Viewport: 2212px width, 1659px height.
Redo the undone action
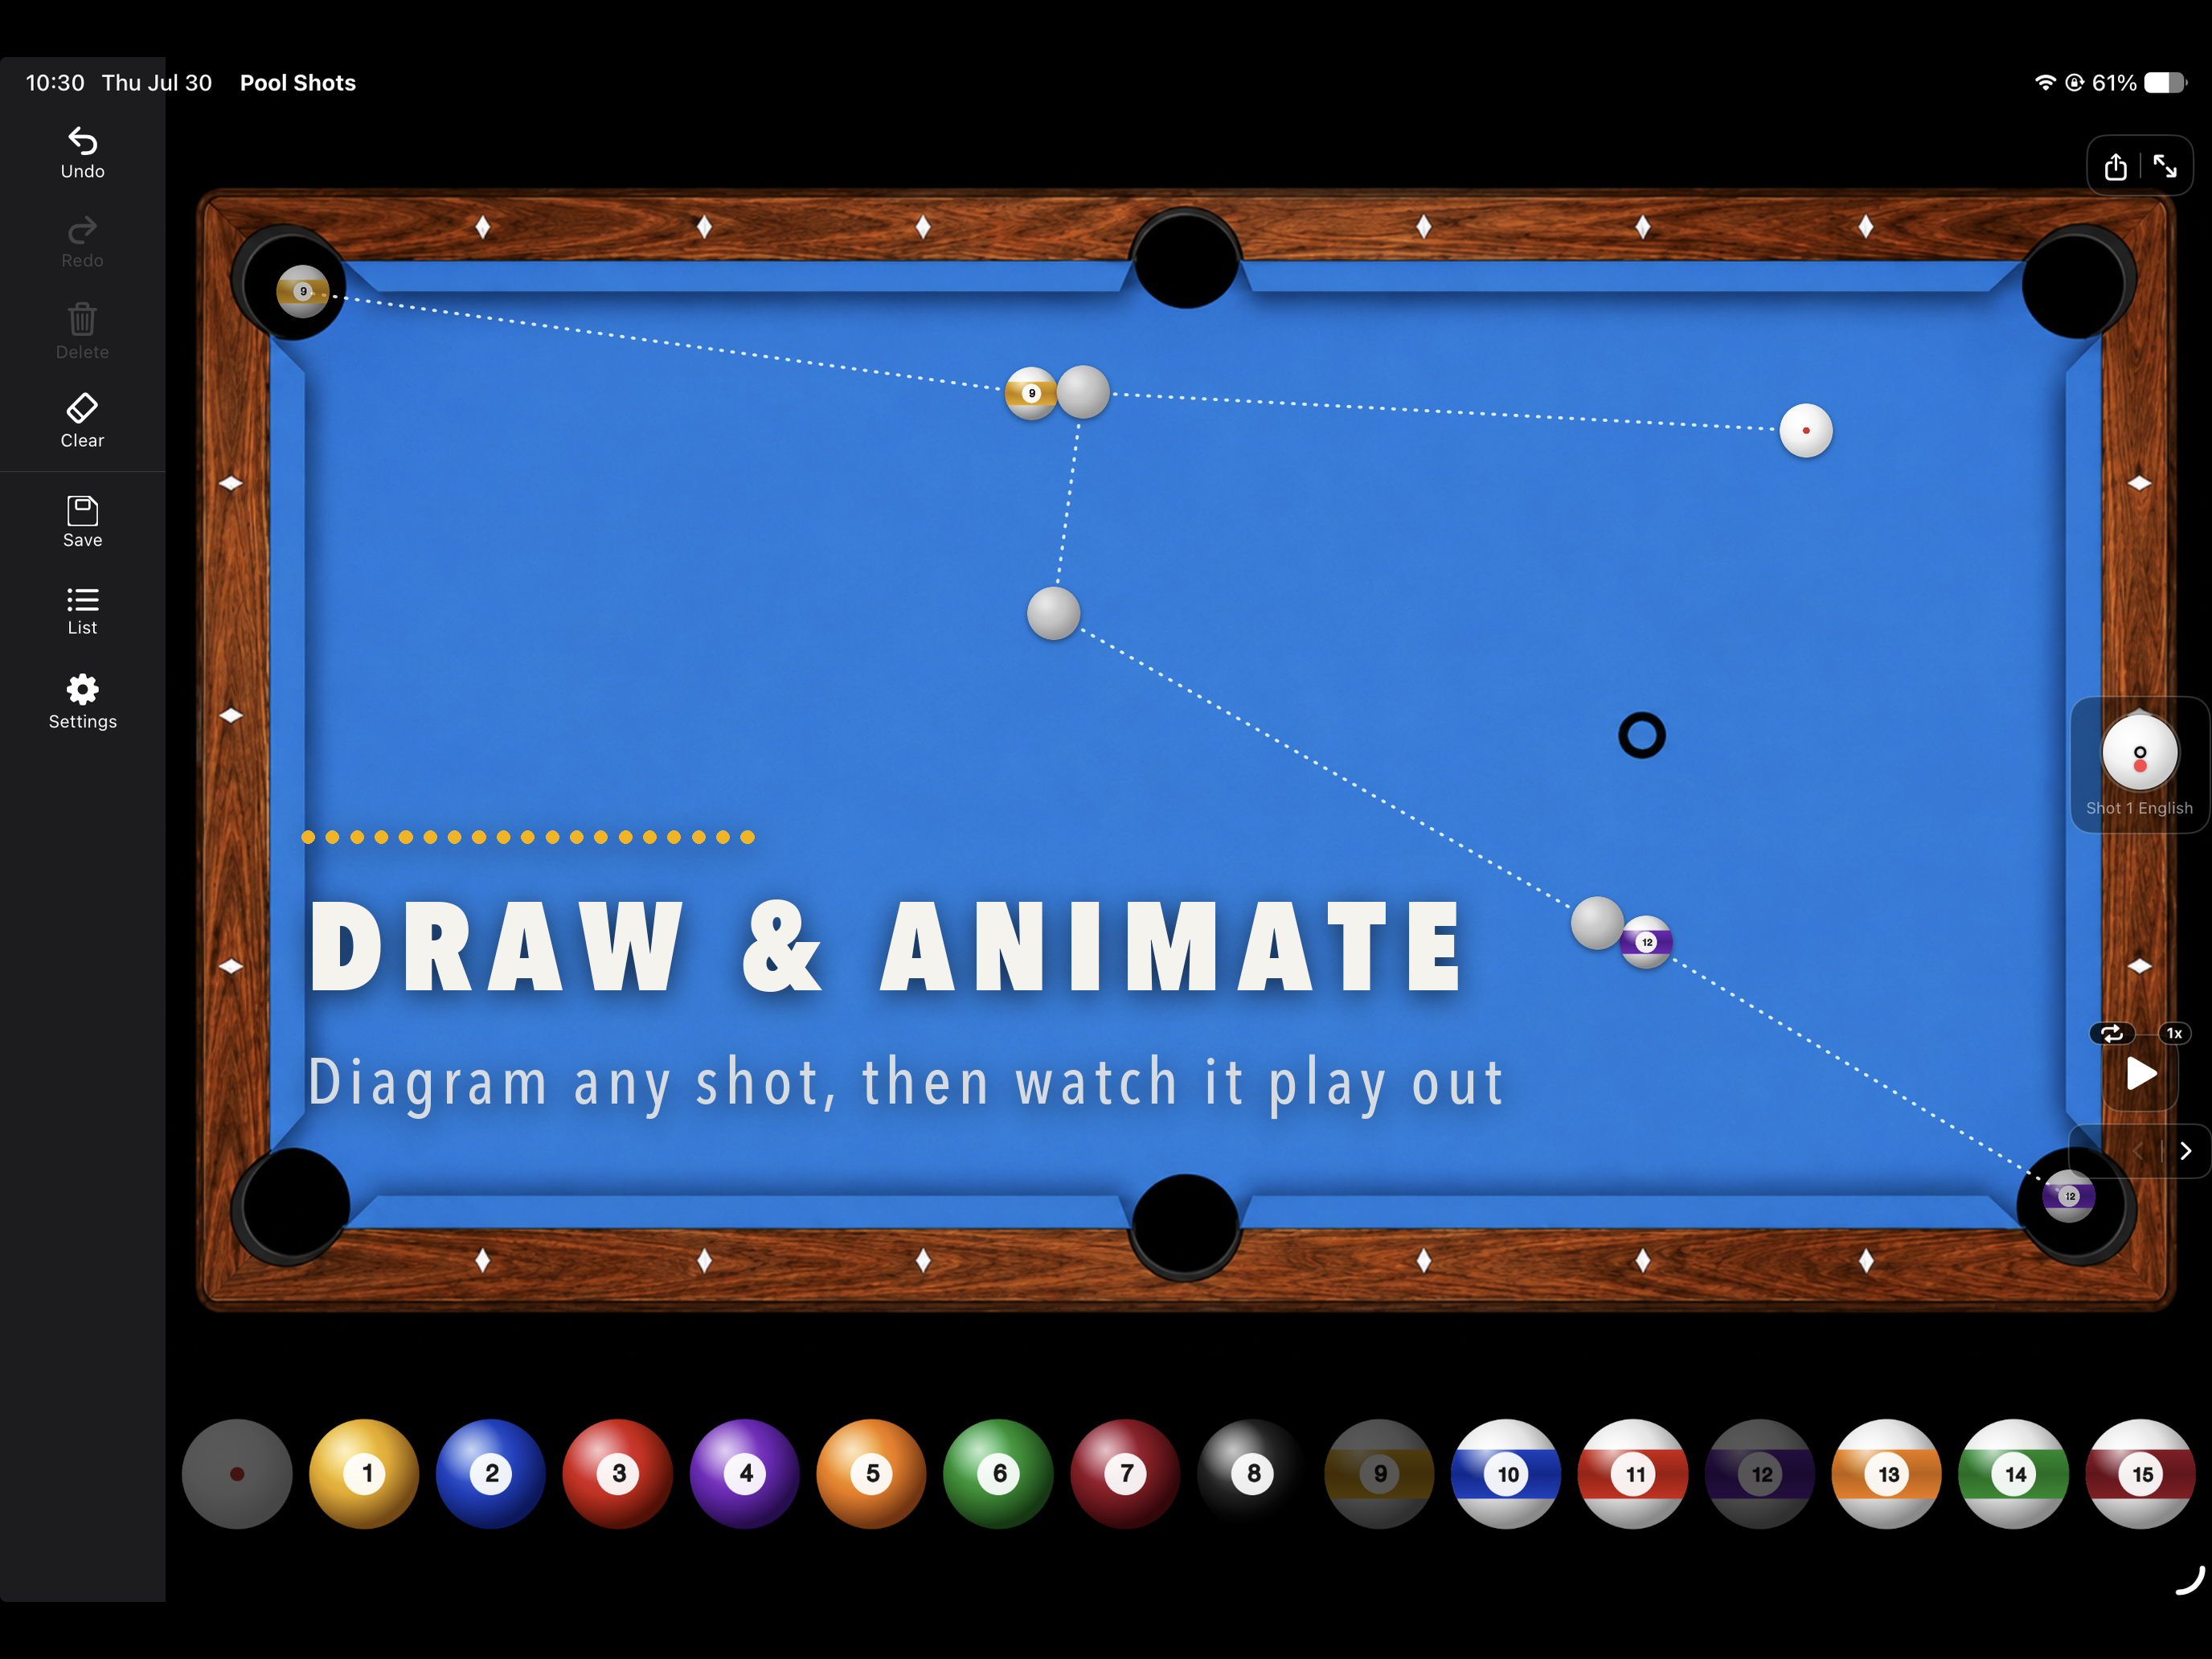(x=82, y=242)
